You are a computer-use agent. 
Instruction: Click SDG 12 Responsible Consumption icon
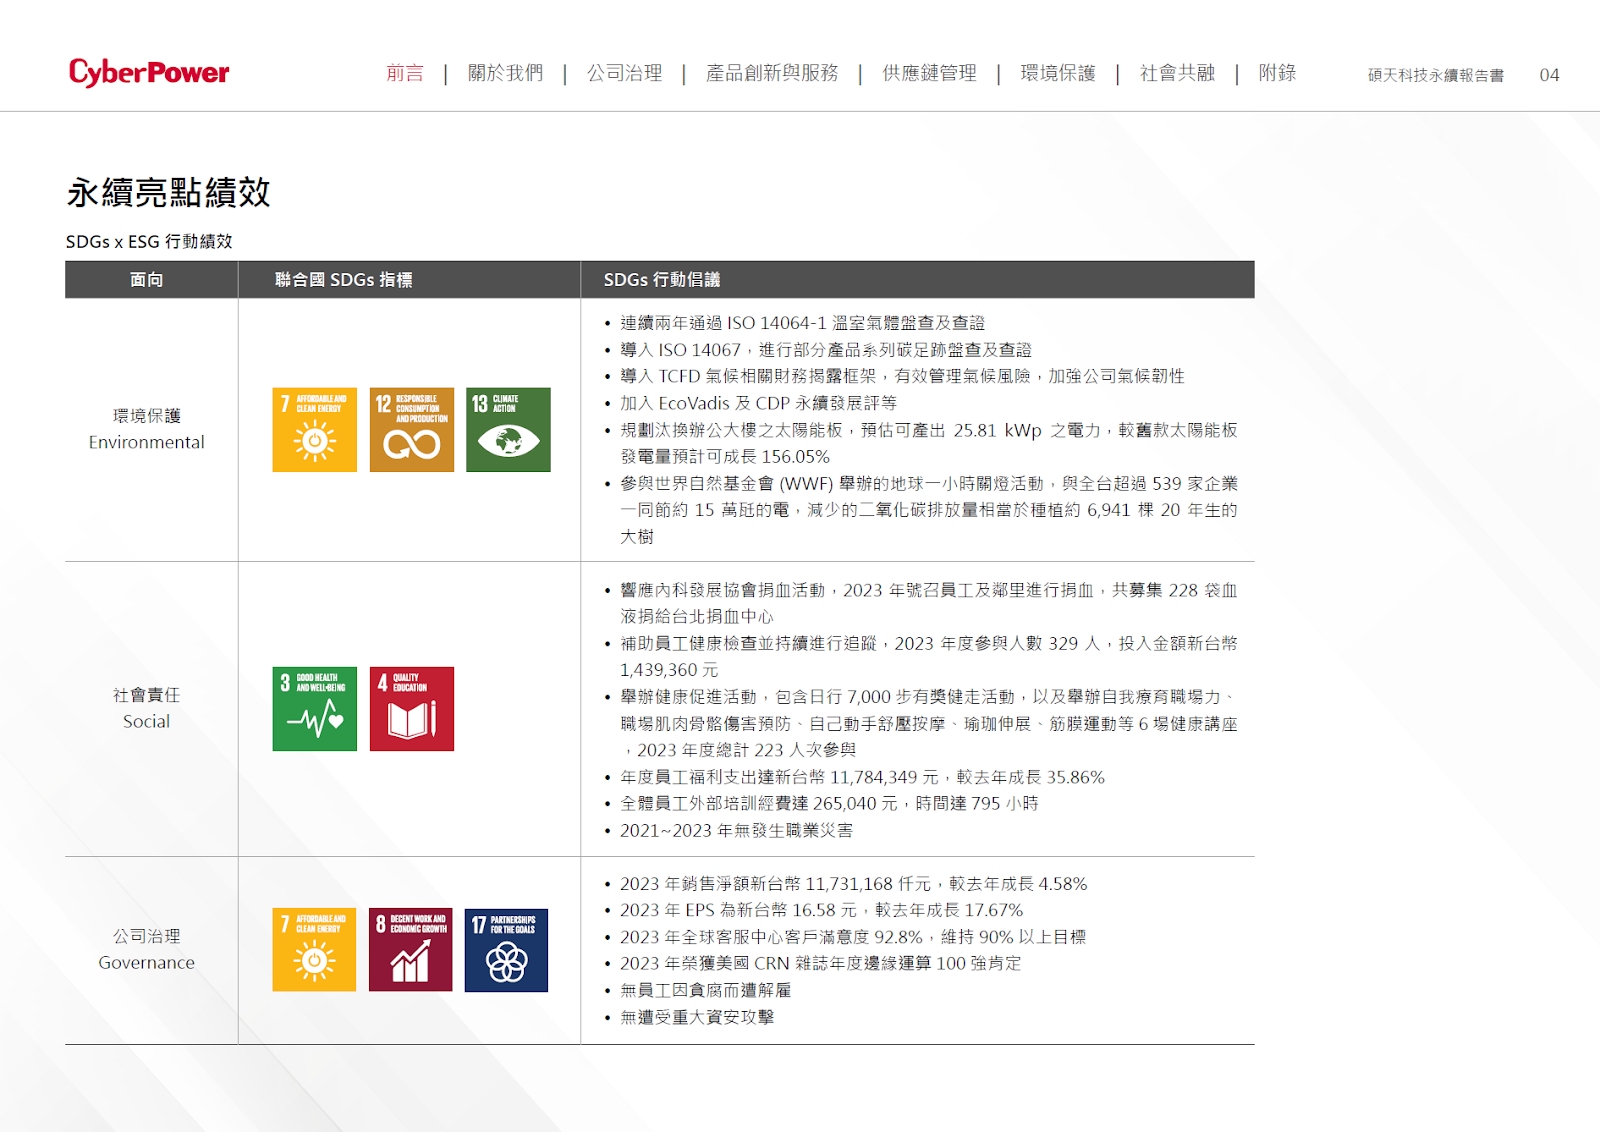(412, 430)
